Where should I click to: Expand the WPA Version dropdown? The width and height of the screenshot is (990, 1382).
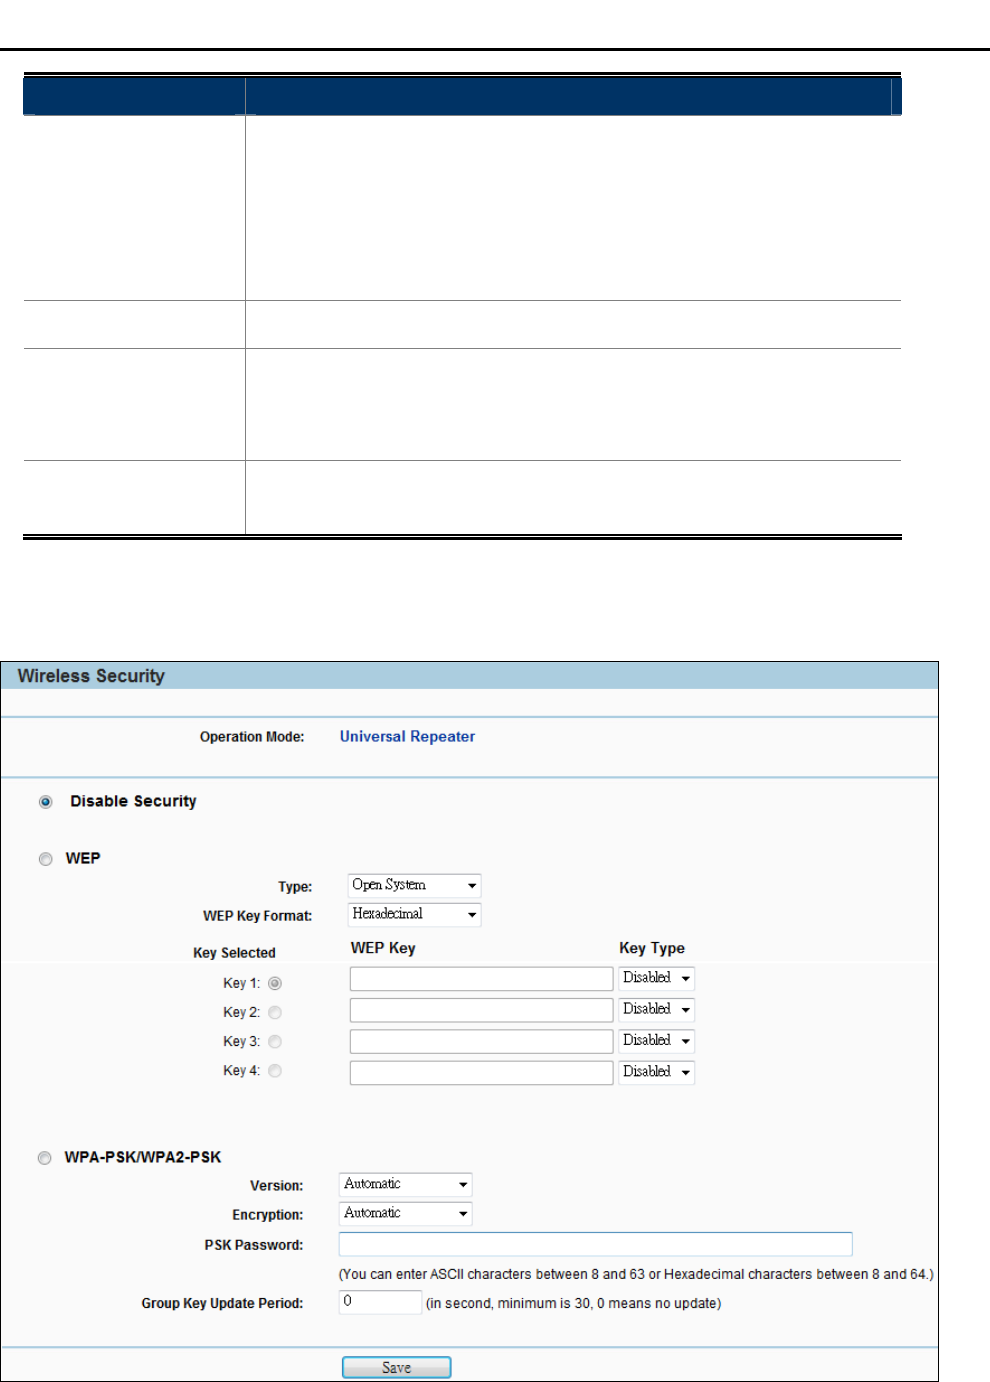[405, 1185]
